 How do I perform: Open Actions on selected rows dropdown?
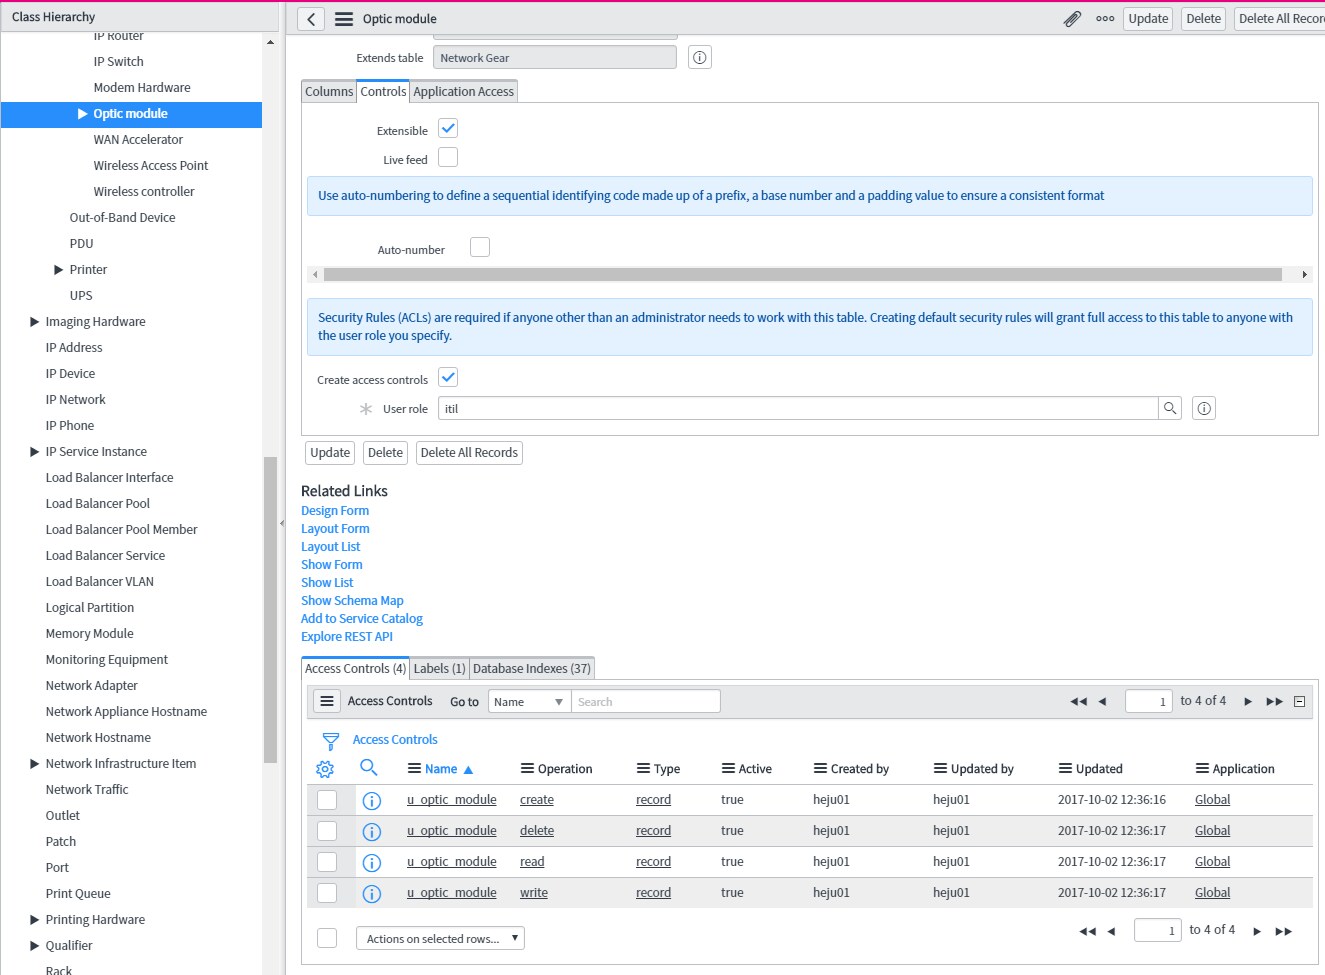tap(440, 938)
